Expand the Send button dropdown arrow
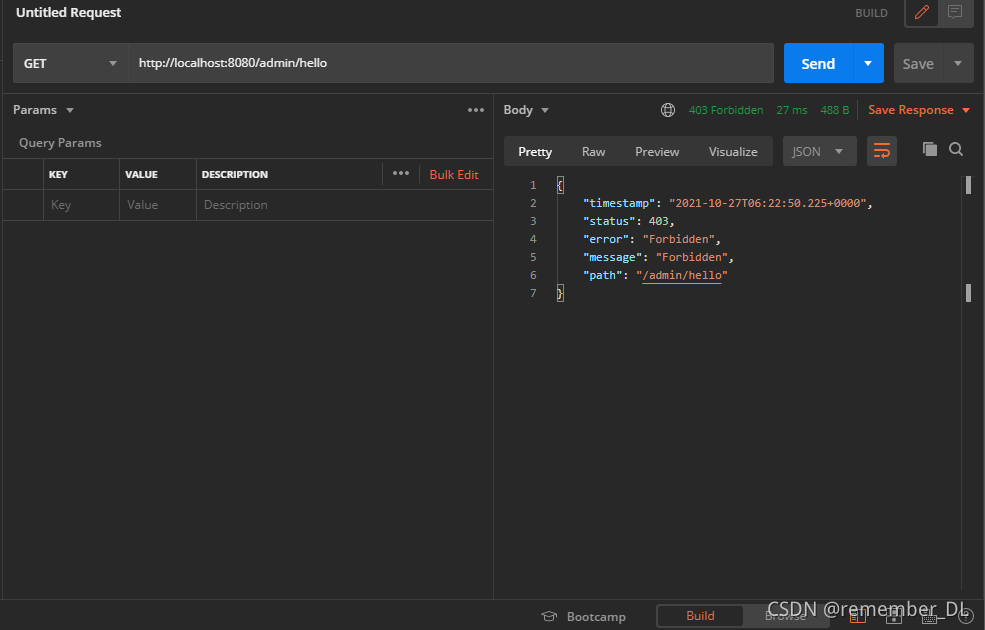This screenshot has width=985, height=630. point(868,63)
